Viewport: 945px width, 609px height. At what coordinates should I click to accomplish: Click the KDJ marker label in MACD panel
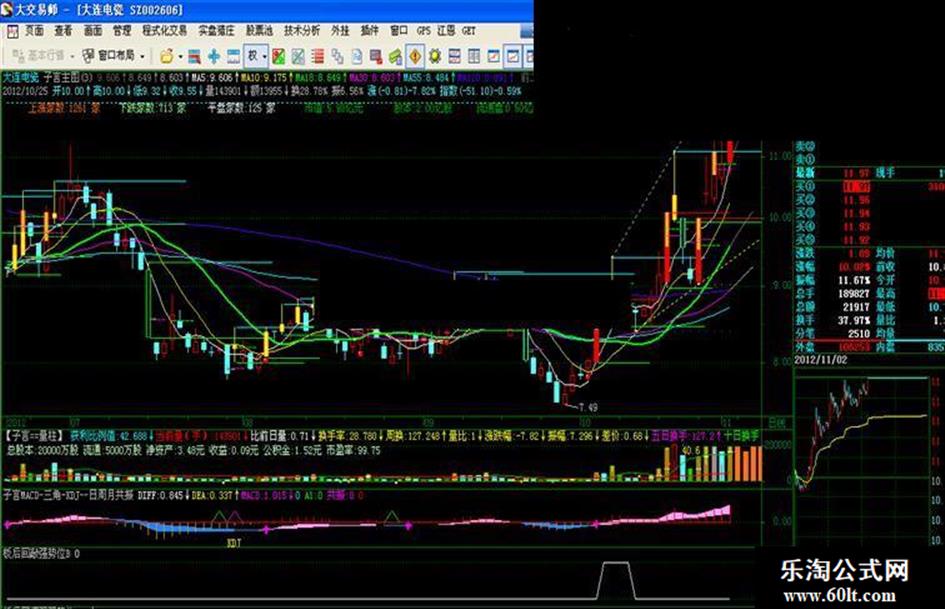tap(233, 543)
